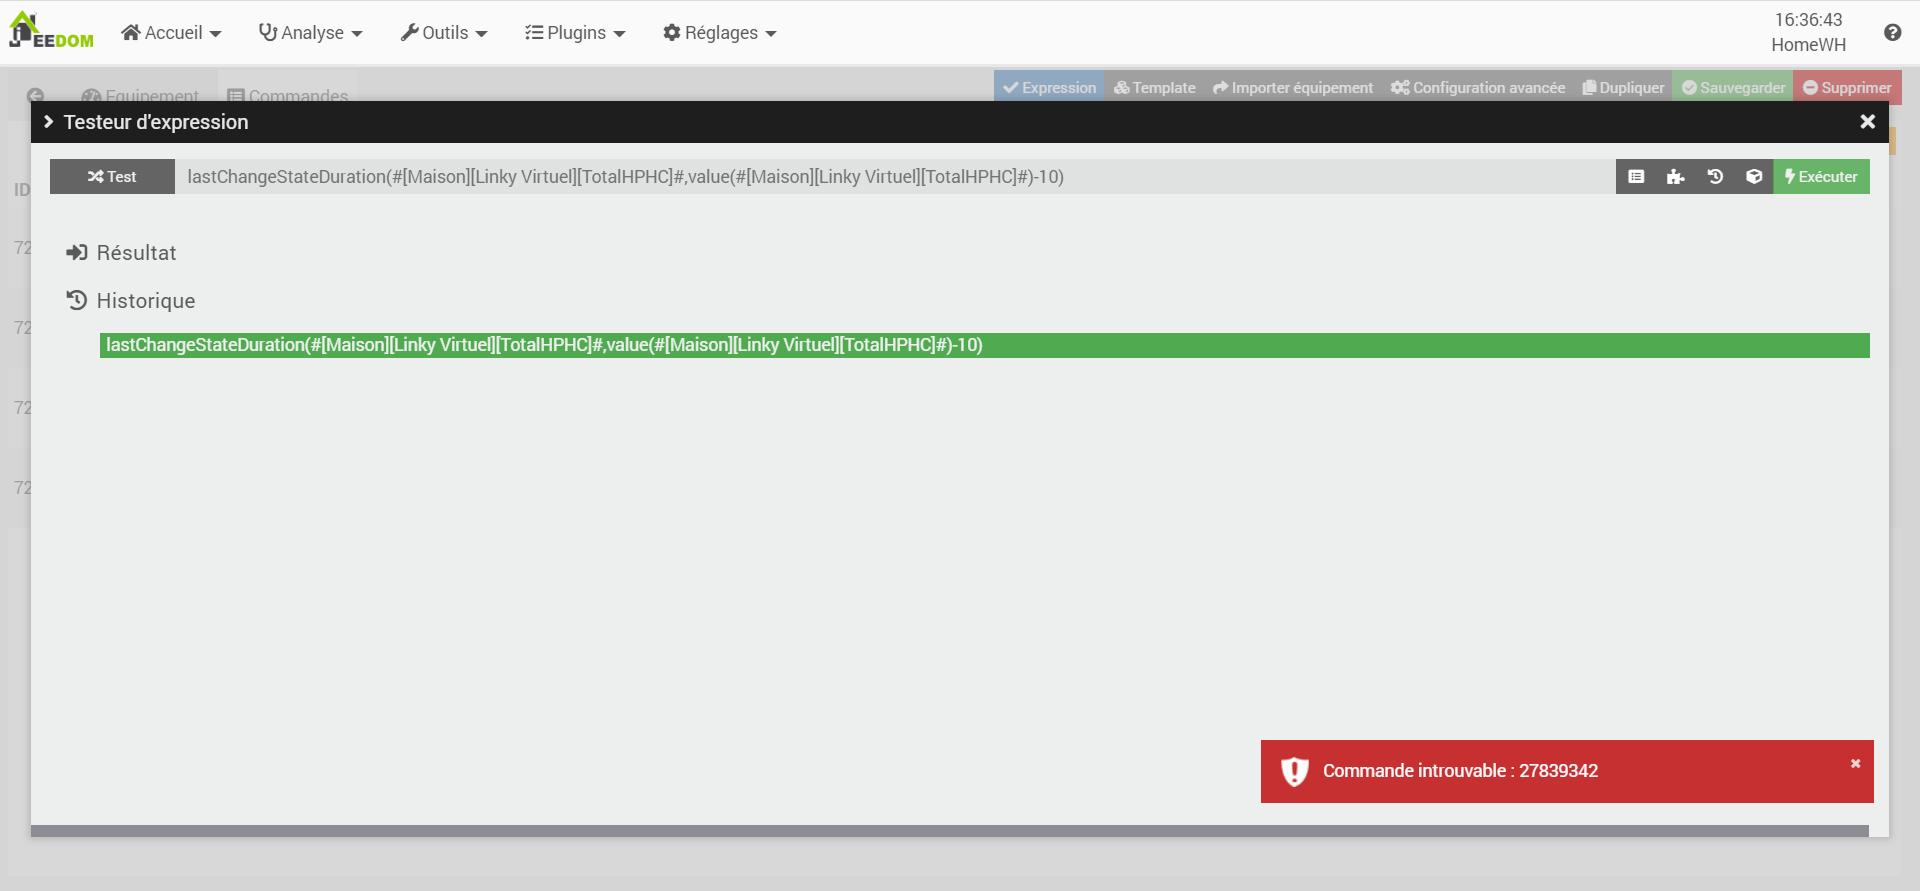Dismiss the Commande introuvable error alert

click(x=1855, y=763)
